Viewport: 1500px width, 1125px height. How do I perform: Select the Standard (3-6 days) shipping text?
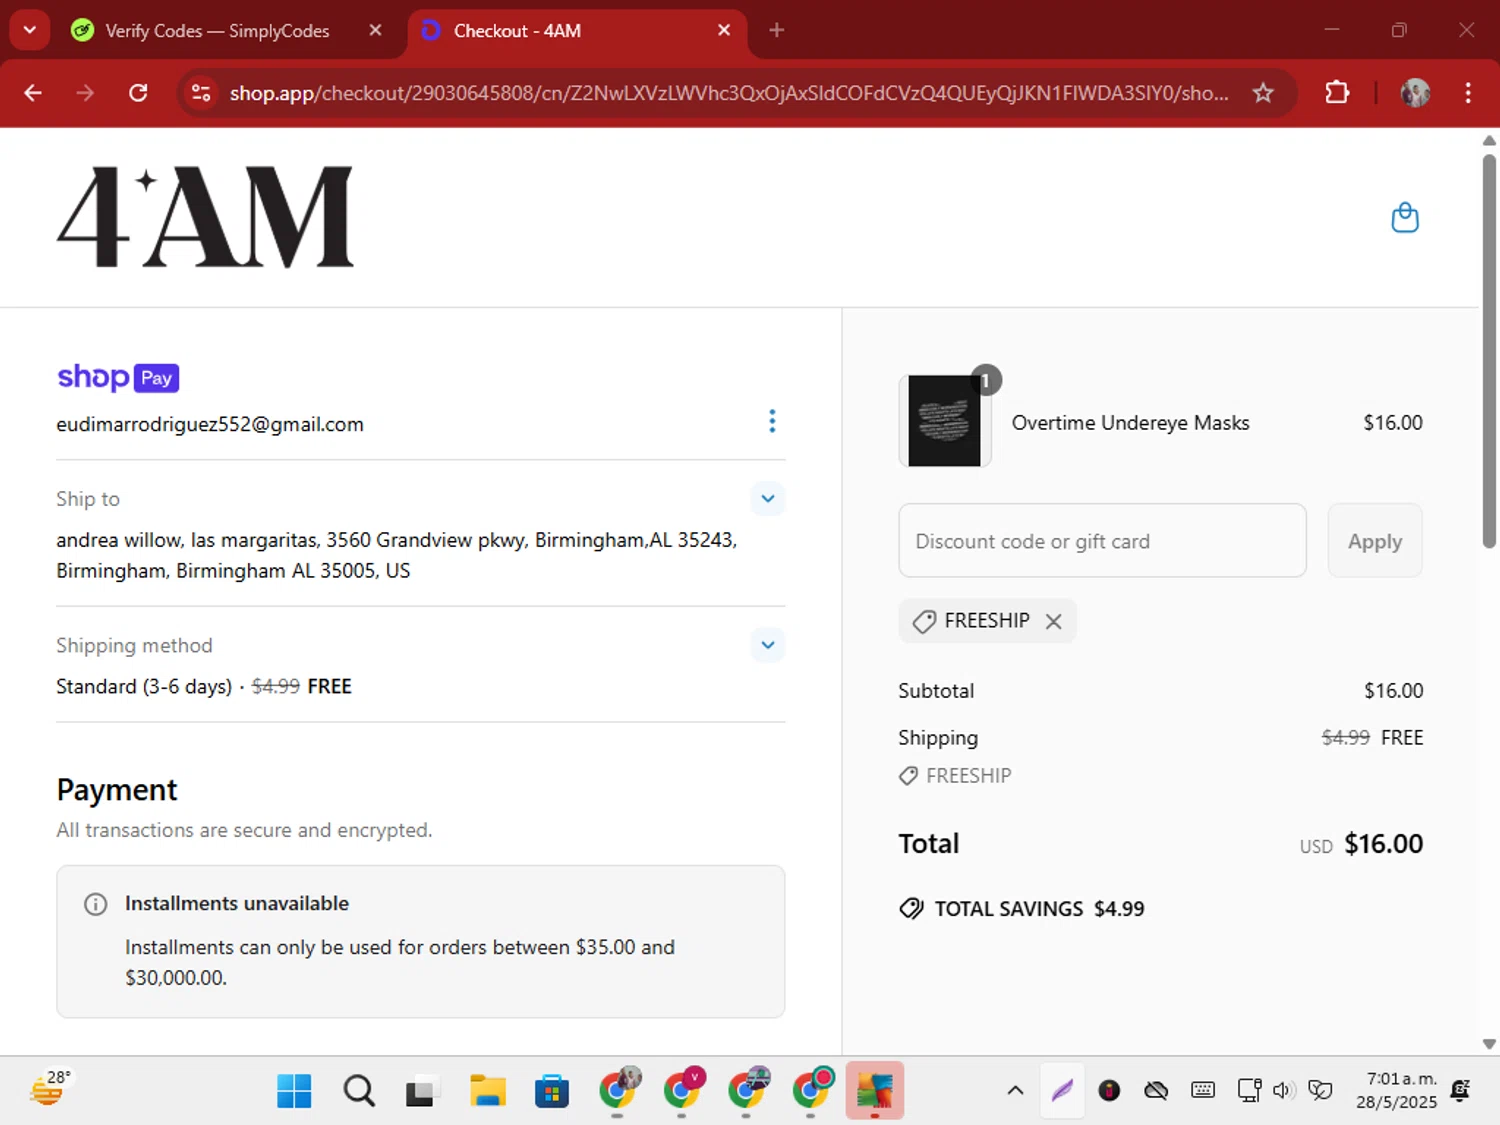point(144,686)
